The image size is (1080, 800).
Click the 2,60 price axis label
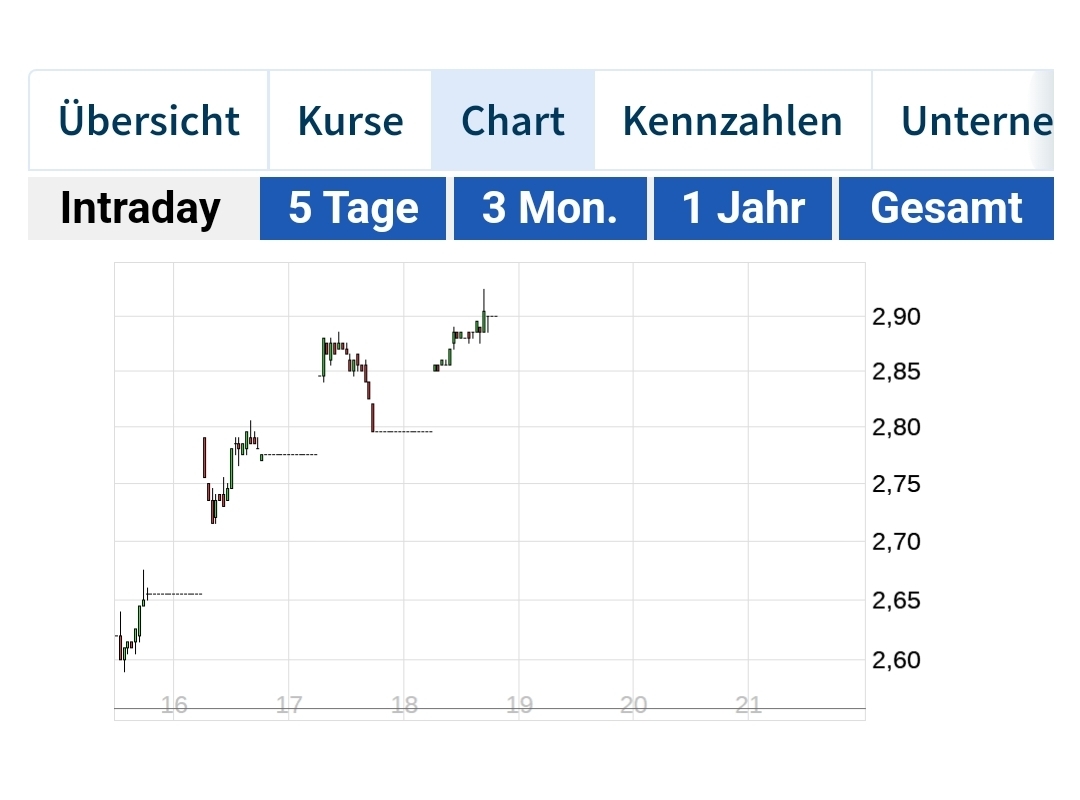coord(896,660)
